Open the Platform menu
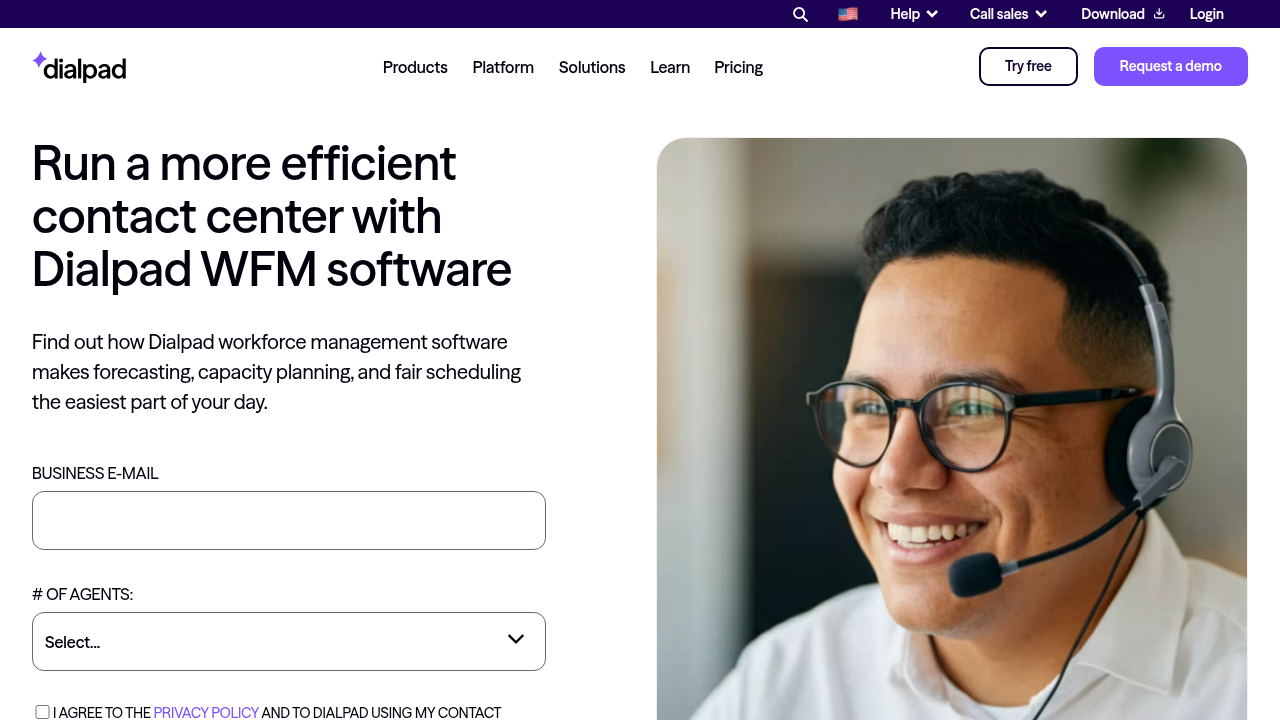The width and height of the screenshot is (1280, 720). 503,67
